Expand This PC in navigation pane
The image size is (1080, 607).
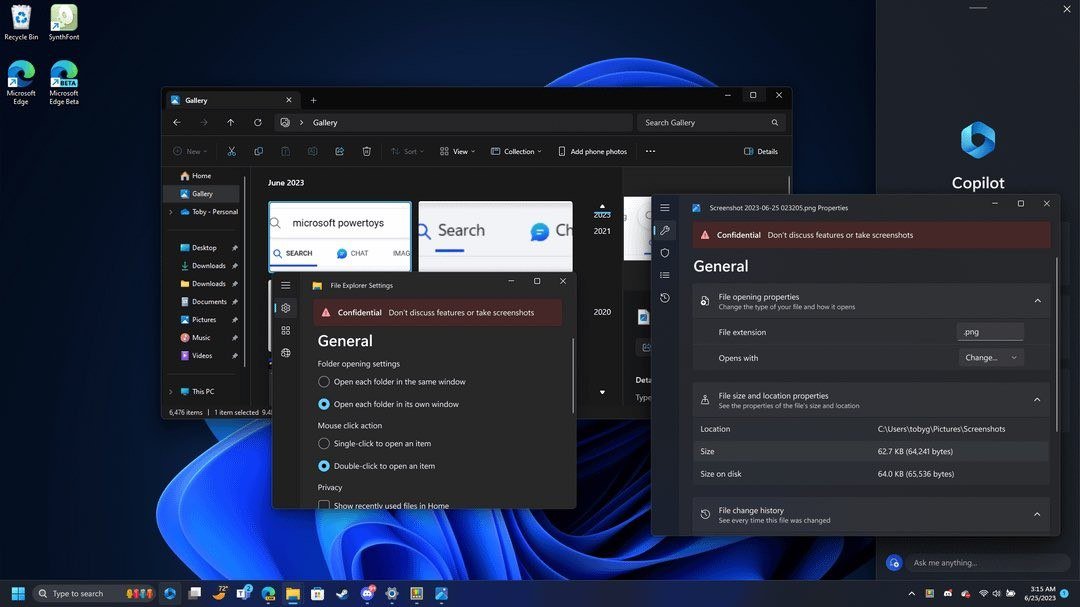171,391
